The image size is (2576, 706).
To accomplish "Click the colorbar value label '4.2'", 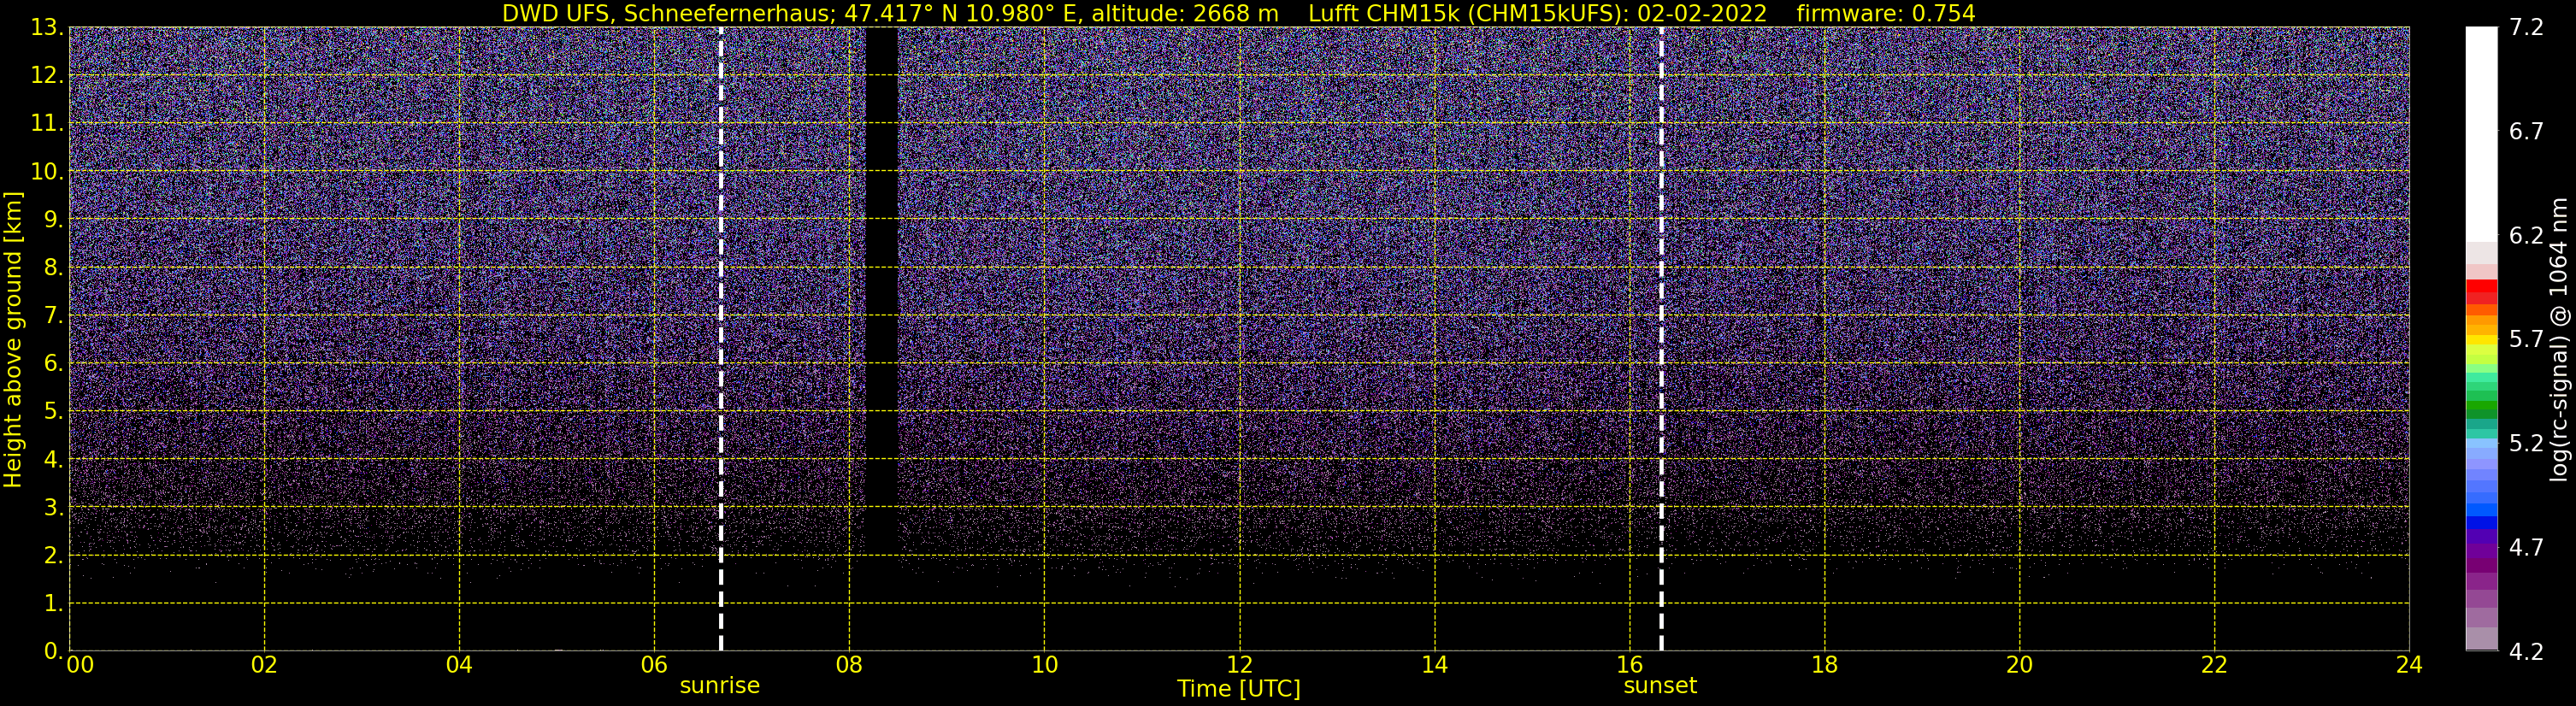I will 2526,652.
